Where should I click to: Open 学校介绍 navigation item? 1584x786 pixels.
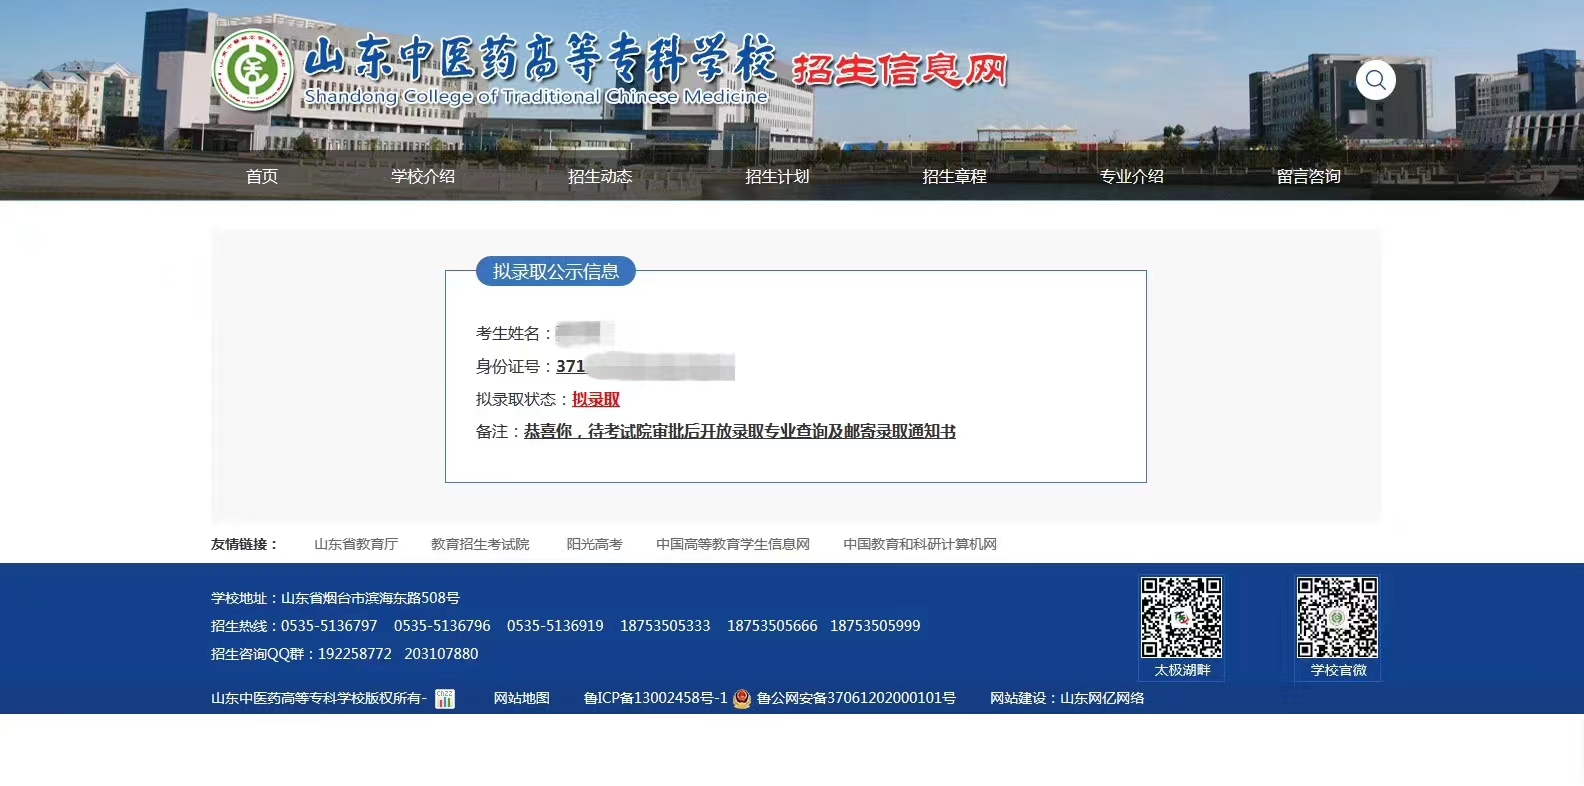pyautogui.click(x=423, y=176)
